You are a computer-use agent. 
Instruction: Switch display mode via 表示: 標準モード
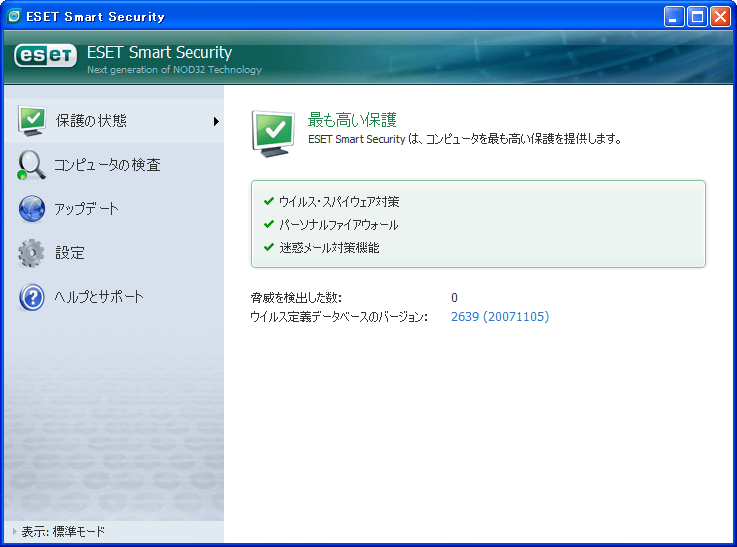click(63, 531)
